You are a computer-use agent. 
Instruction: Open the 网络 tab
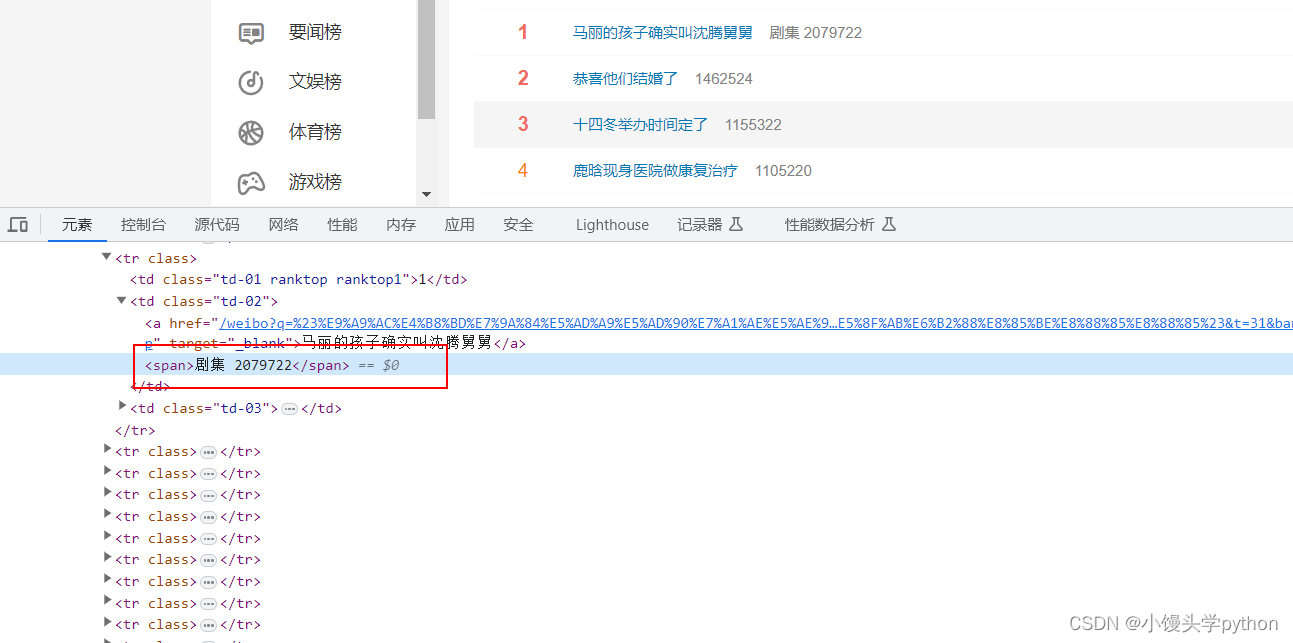(x=283, y=225)
